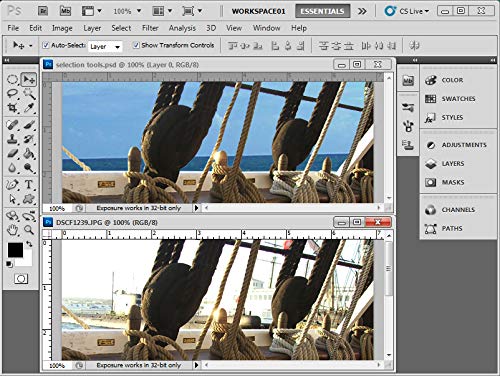Reset default foreground and background colors
The width and height of the screenshot is (500, 376).
[9, 264]
